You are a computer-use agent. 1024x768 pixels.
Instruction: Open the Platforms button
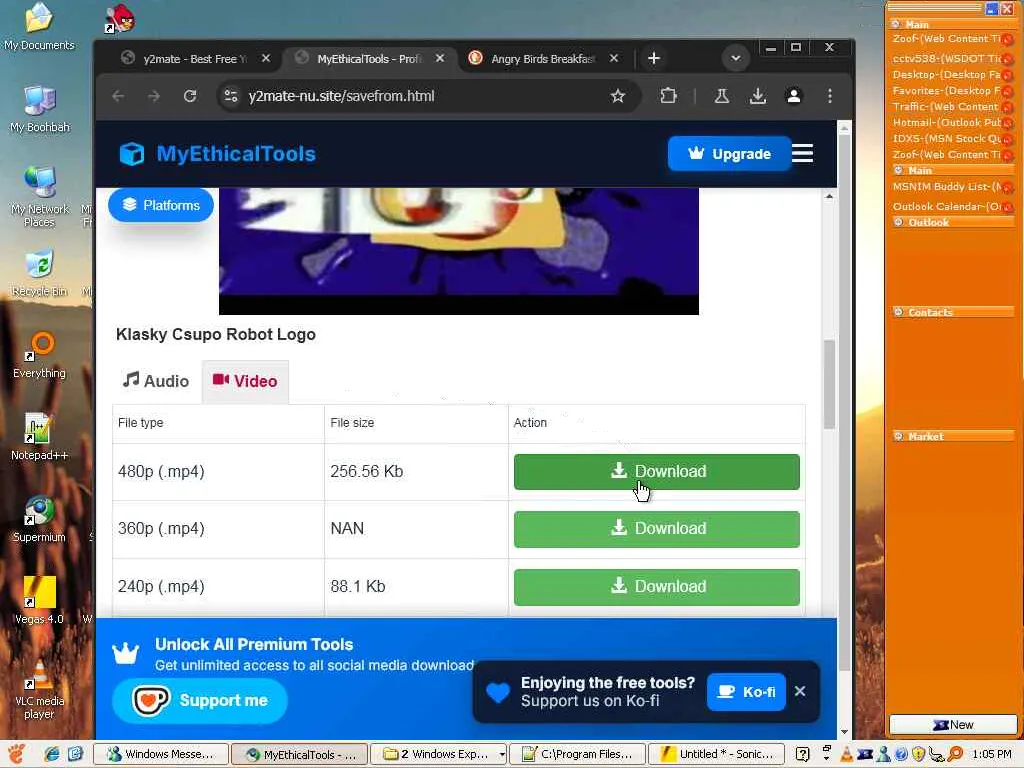coord(161,205)
